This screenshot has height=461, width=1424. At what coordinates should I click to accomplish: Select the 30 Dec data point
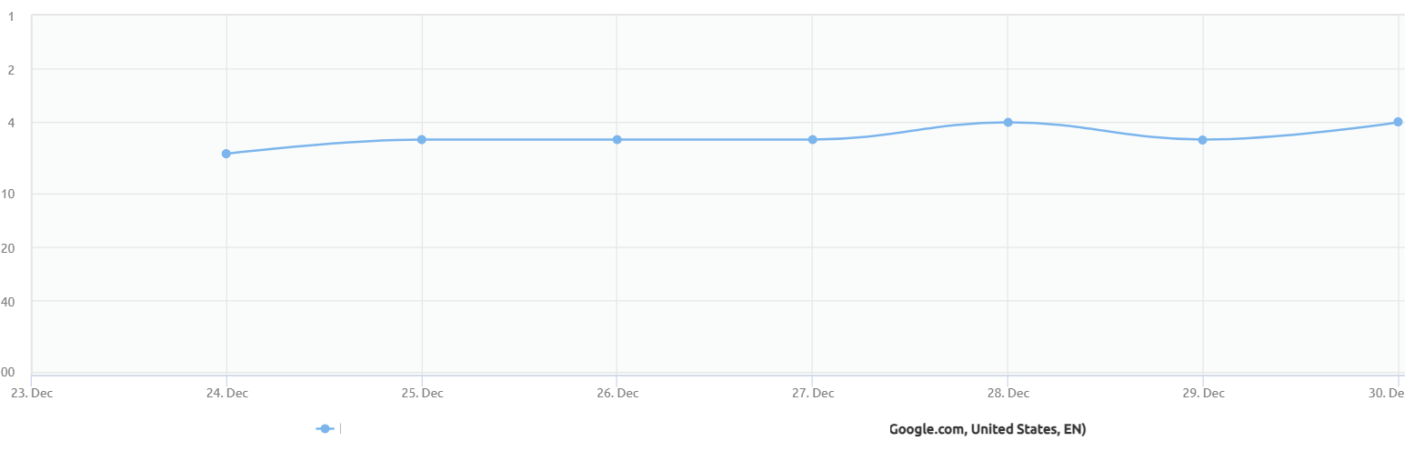pyautogui.click(x=1398, y=122)
